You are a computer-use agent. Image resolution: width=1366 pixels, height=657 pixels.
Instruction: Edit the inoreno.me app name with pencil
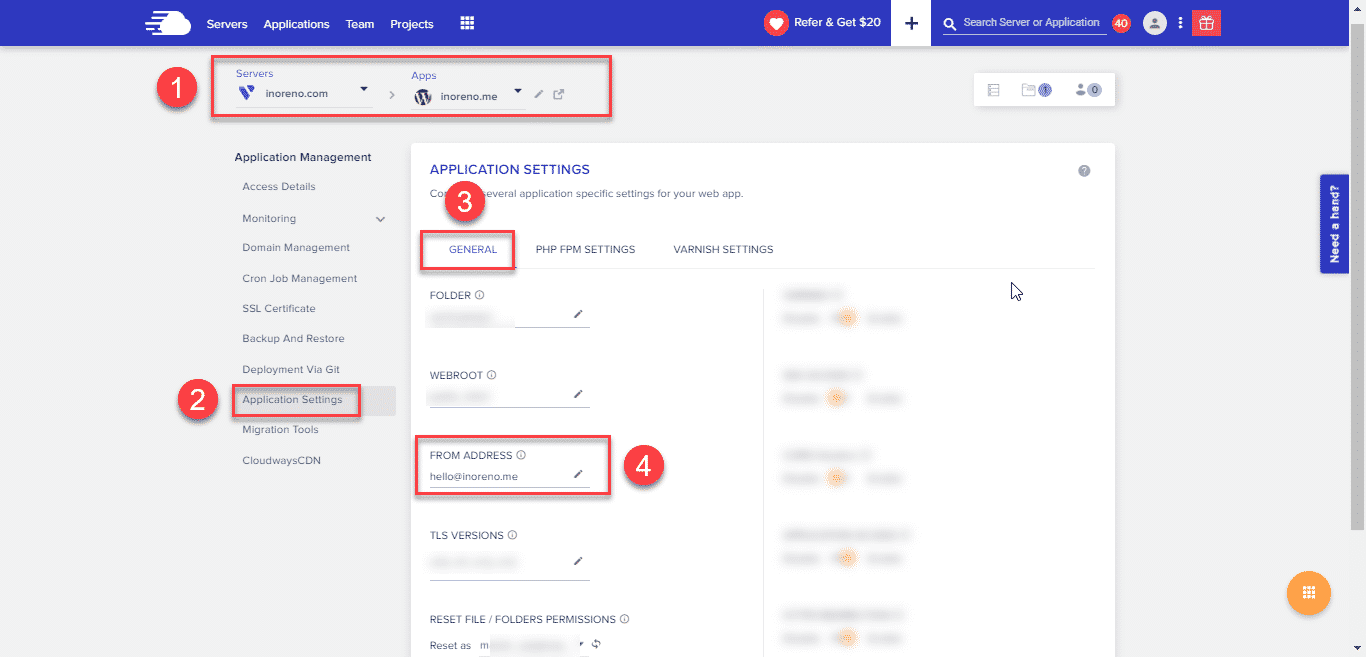pos(539,95)
